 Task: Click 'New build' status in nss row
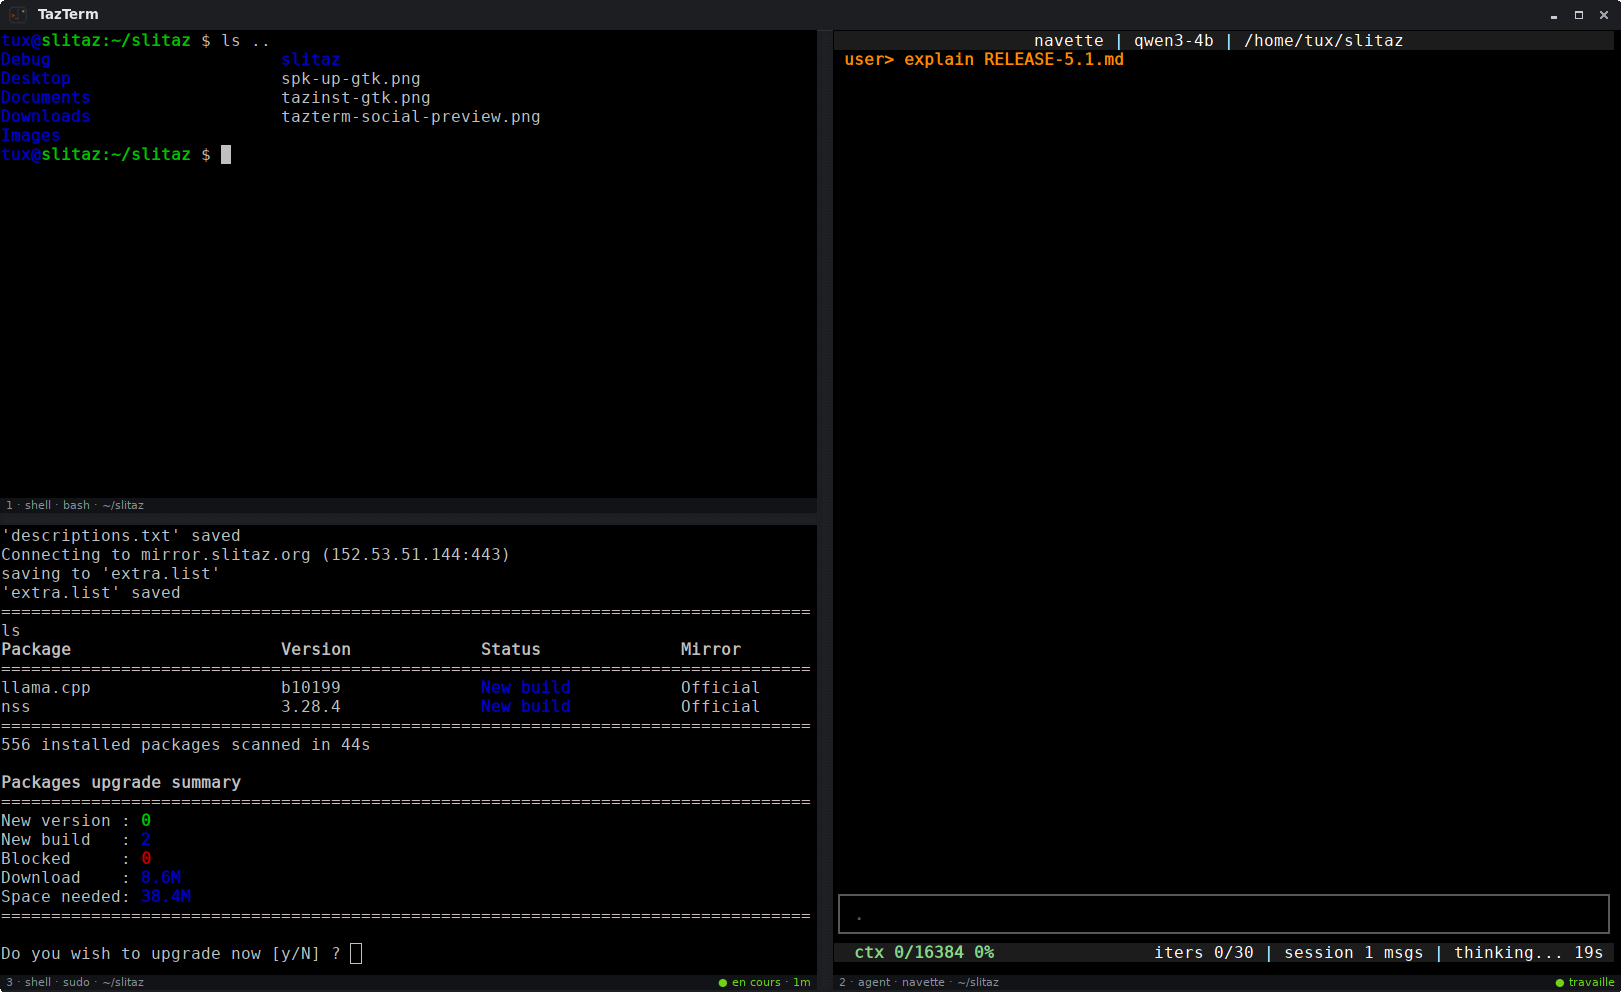point(526,707)
